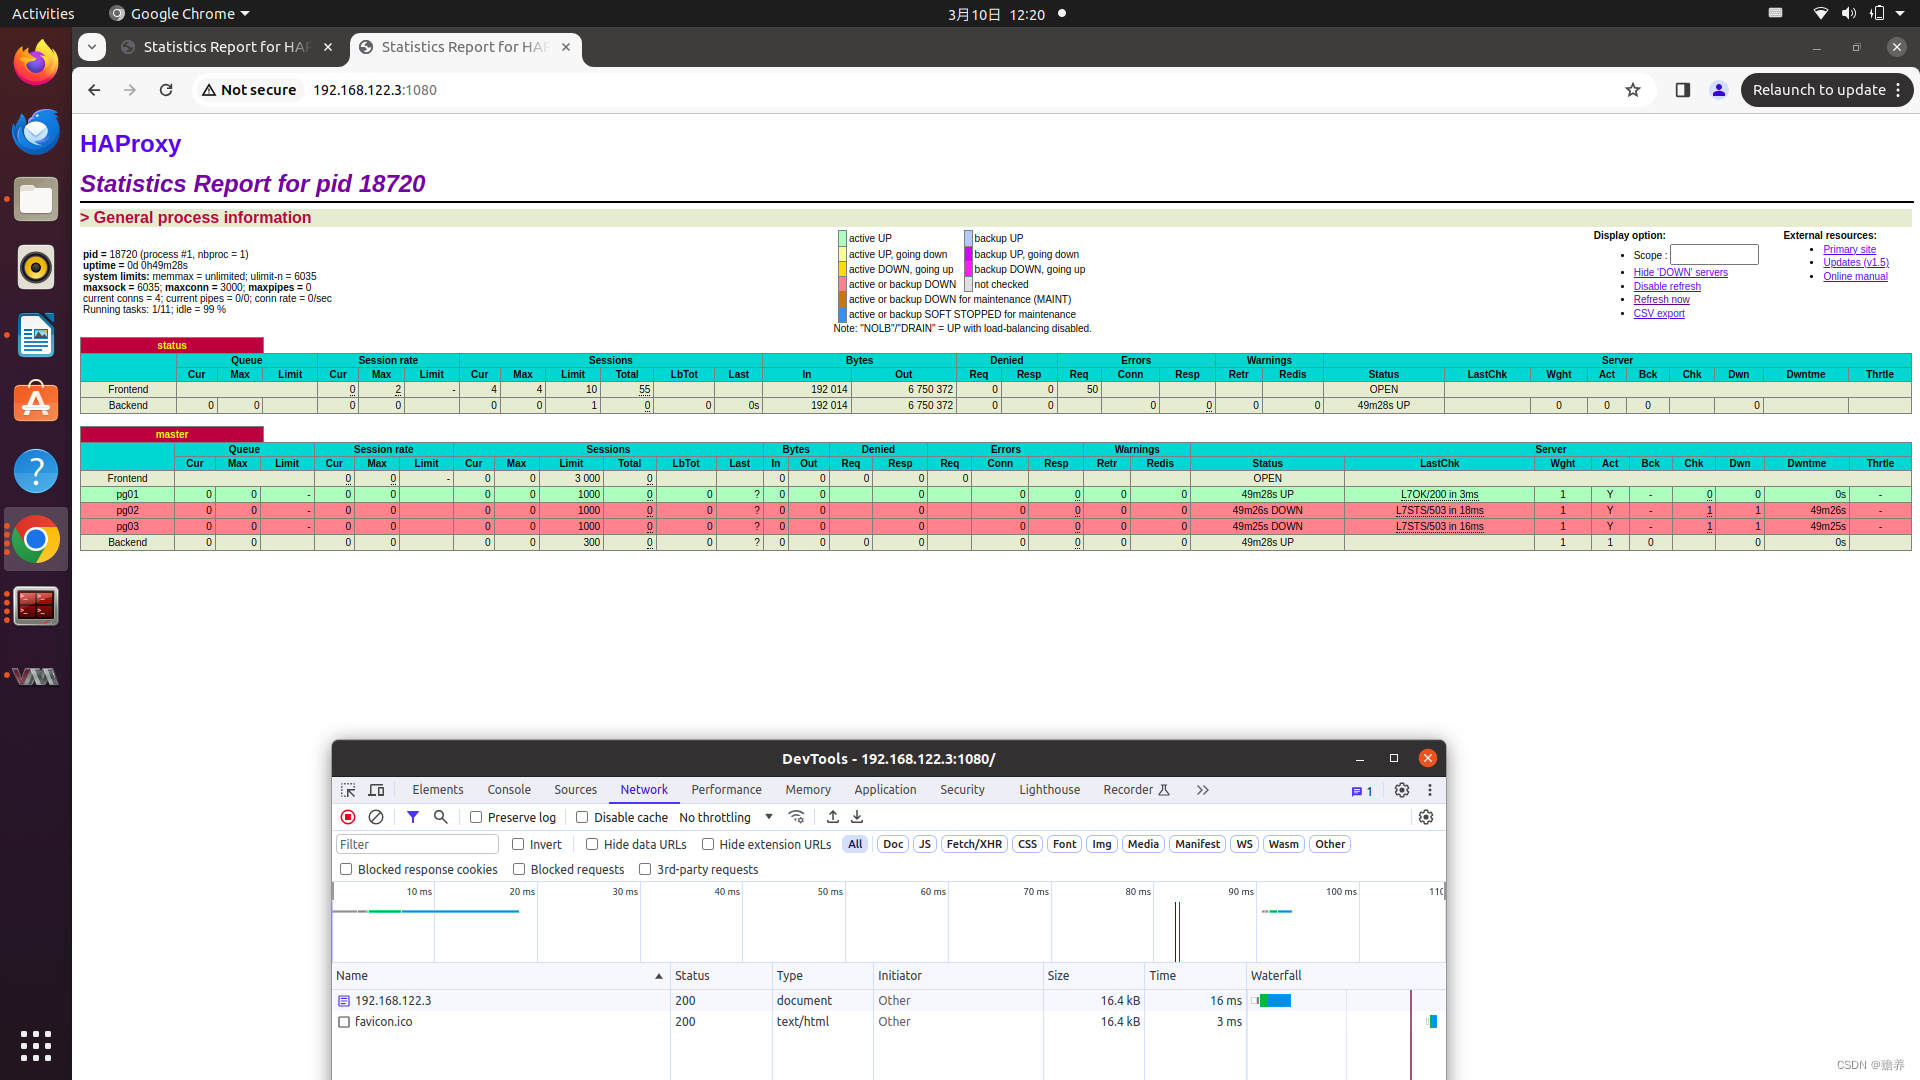This screenshot has width=1920, height=1080.
Task: Select the favicon.ico row checkbox icon
Action: coord(344,1022)
